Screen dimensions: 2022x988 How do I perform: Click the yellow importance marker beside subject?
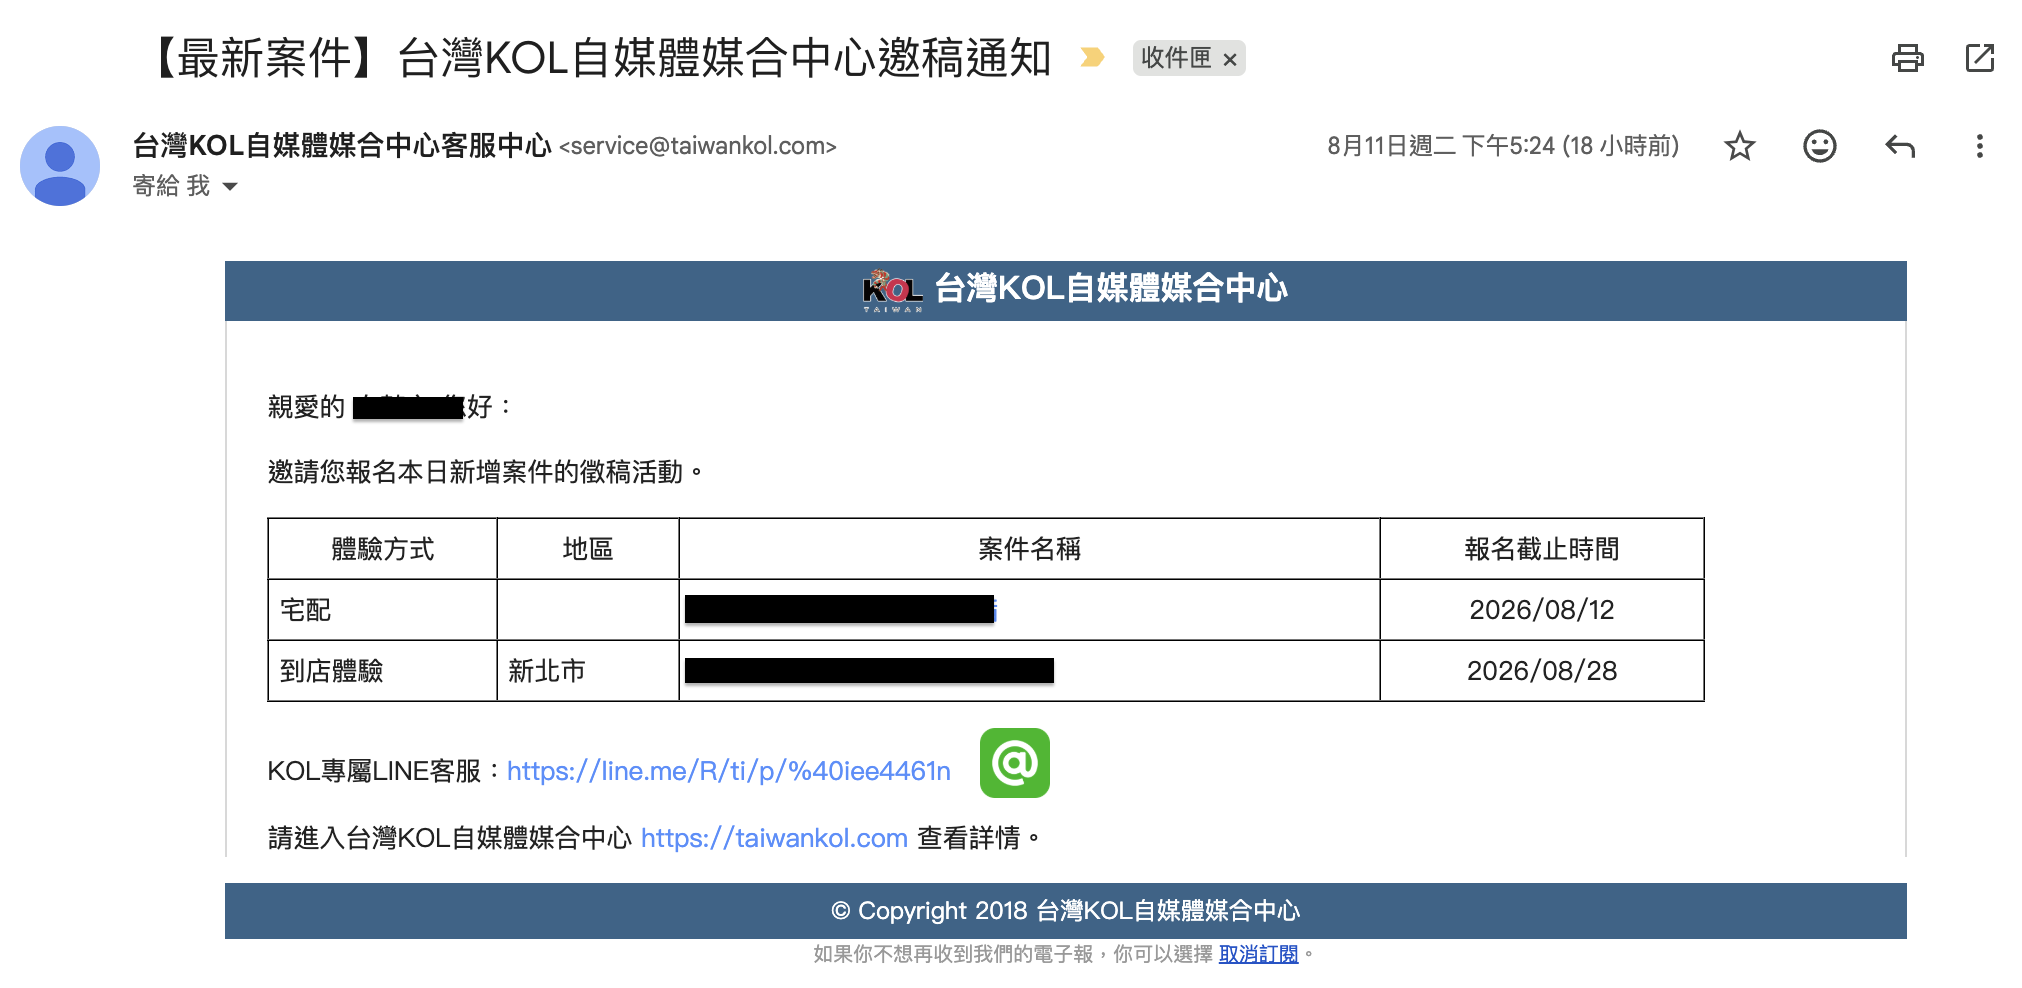(x=1092, y=58)
